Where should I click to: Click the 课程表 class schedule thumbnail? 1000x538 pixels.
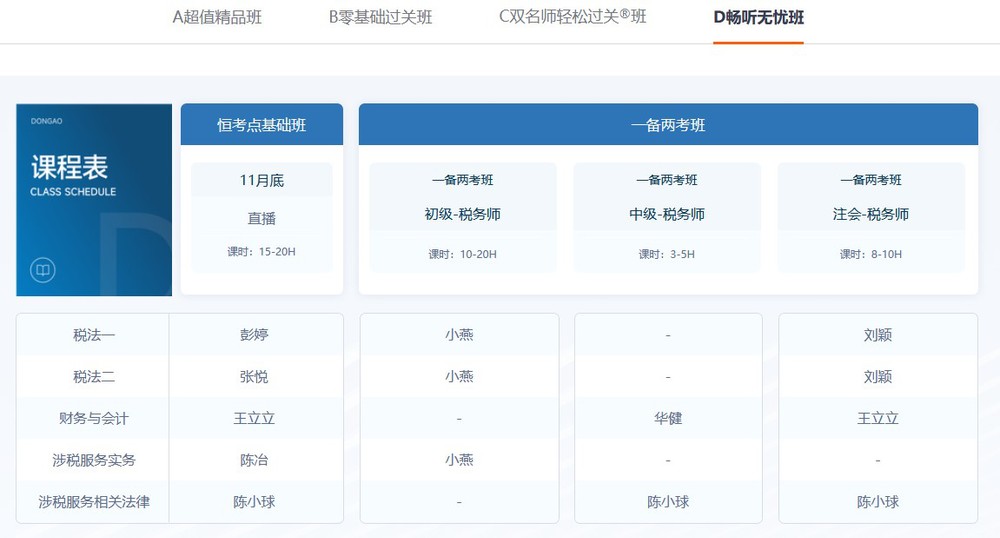coord(94,200)
